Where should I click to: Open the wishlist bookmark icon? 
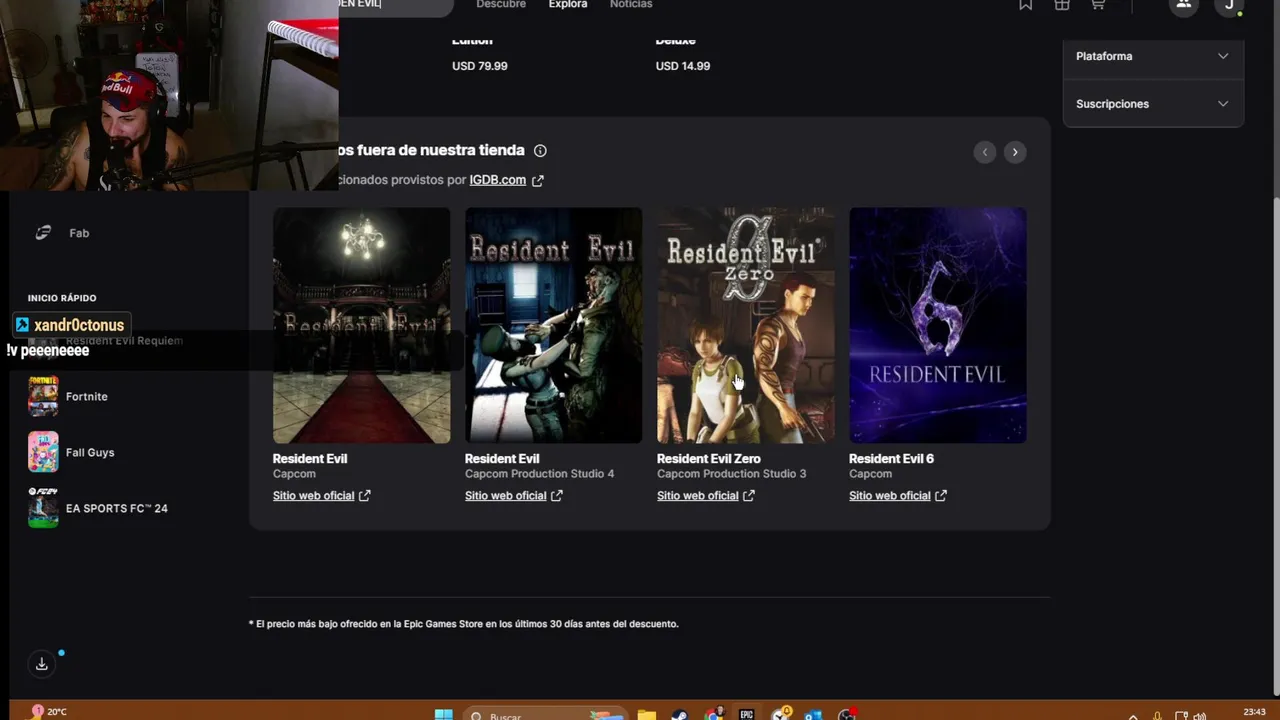pyautogui.click(x=1025, y=5)
